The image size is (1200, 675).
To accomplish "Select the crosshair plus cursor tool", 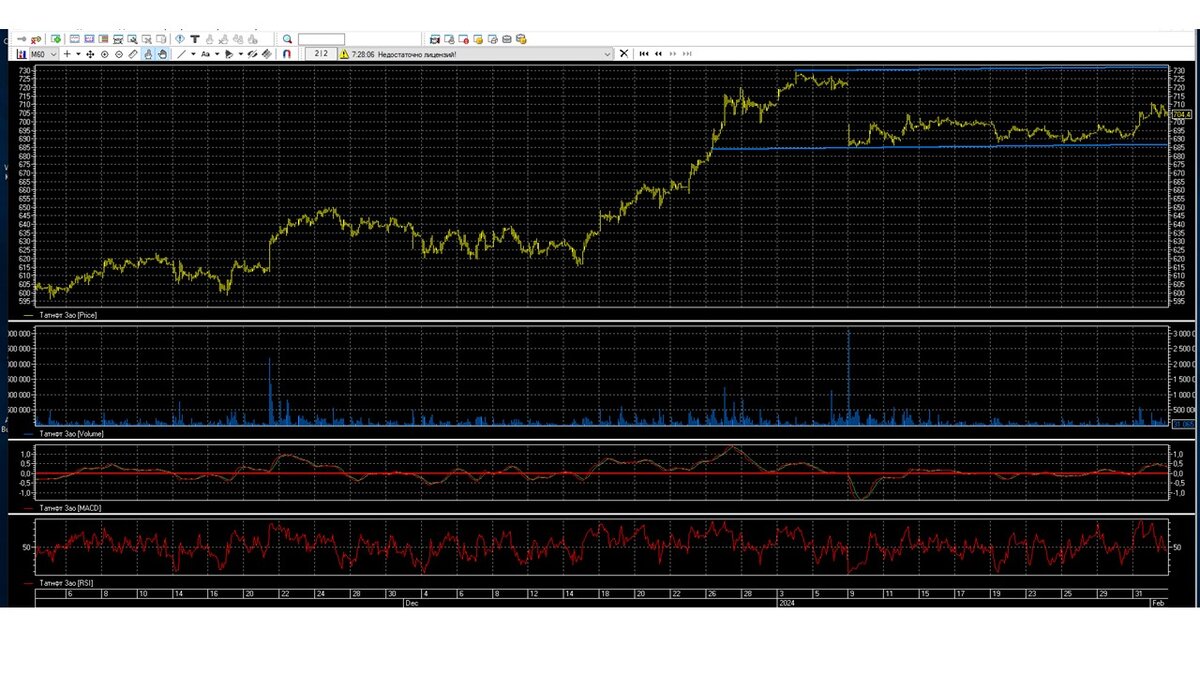I will pyautogui.click(x=67, y=54).
